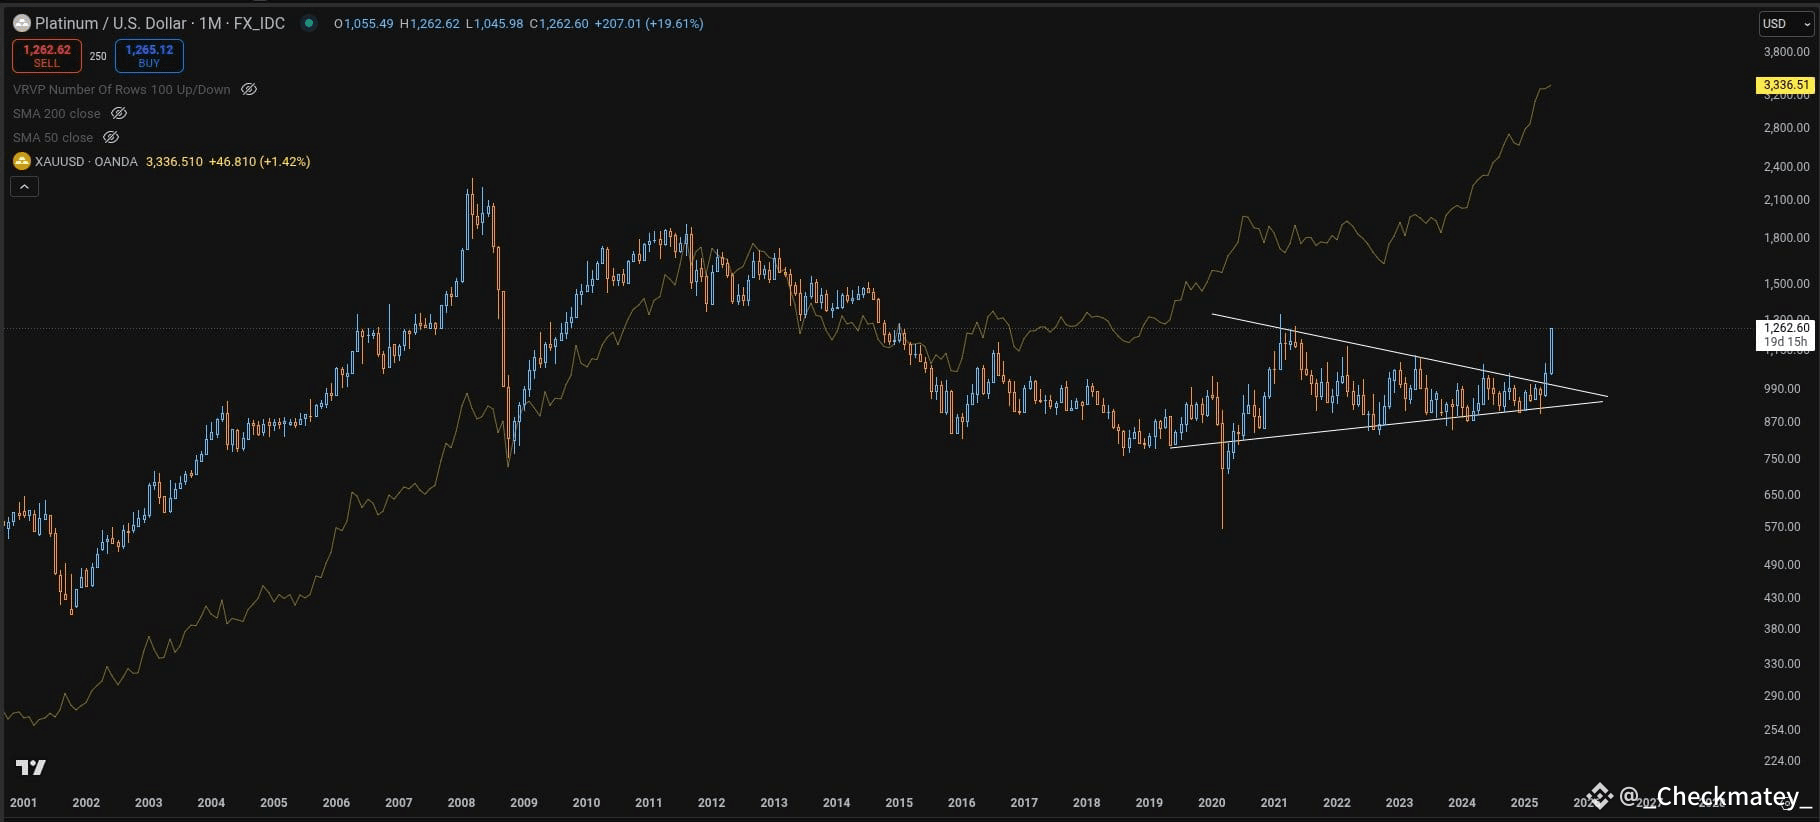1820x822 pixels.
Task: Click the bar countdown 19d 15h
Action: pos(1785,342)
